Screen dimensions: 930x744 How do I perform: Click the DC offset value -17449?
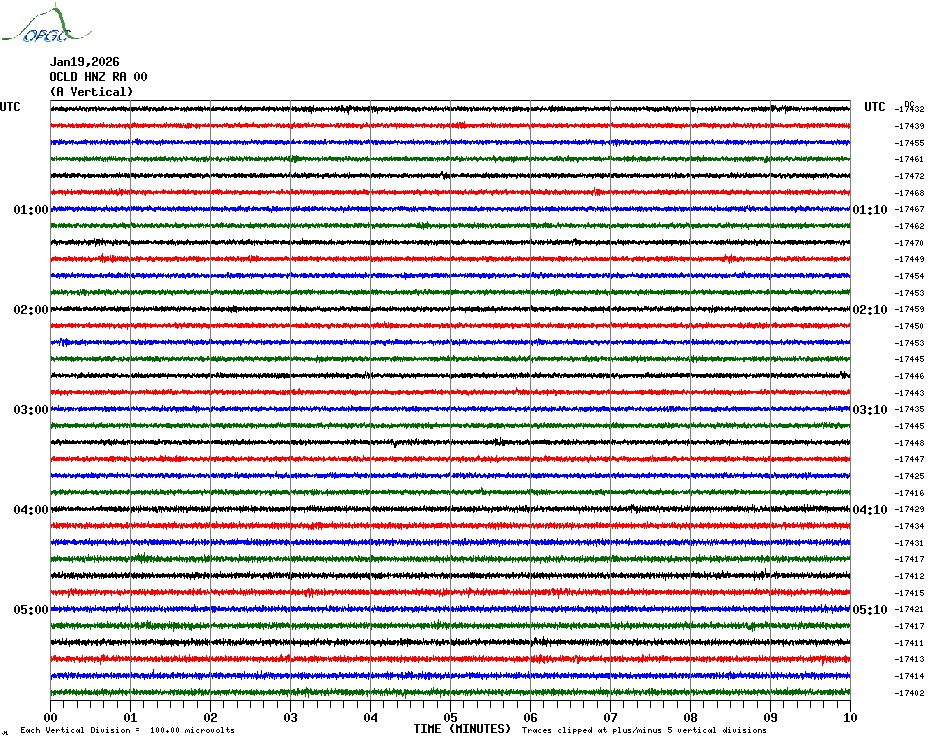coord(909,259)
